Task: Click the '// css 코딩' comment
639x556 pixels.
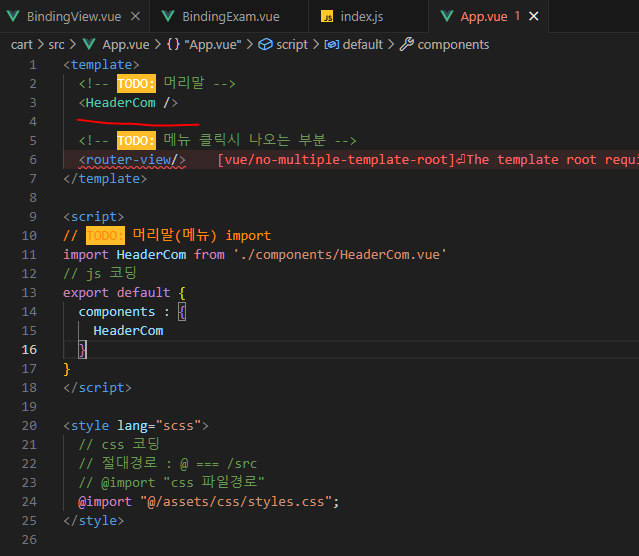Action: click(x=119, y=444)
